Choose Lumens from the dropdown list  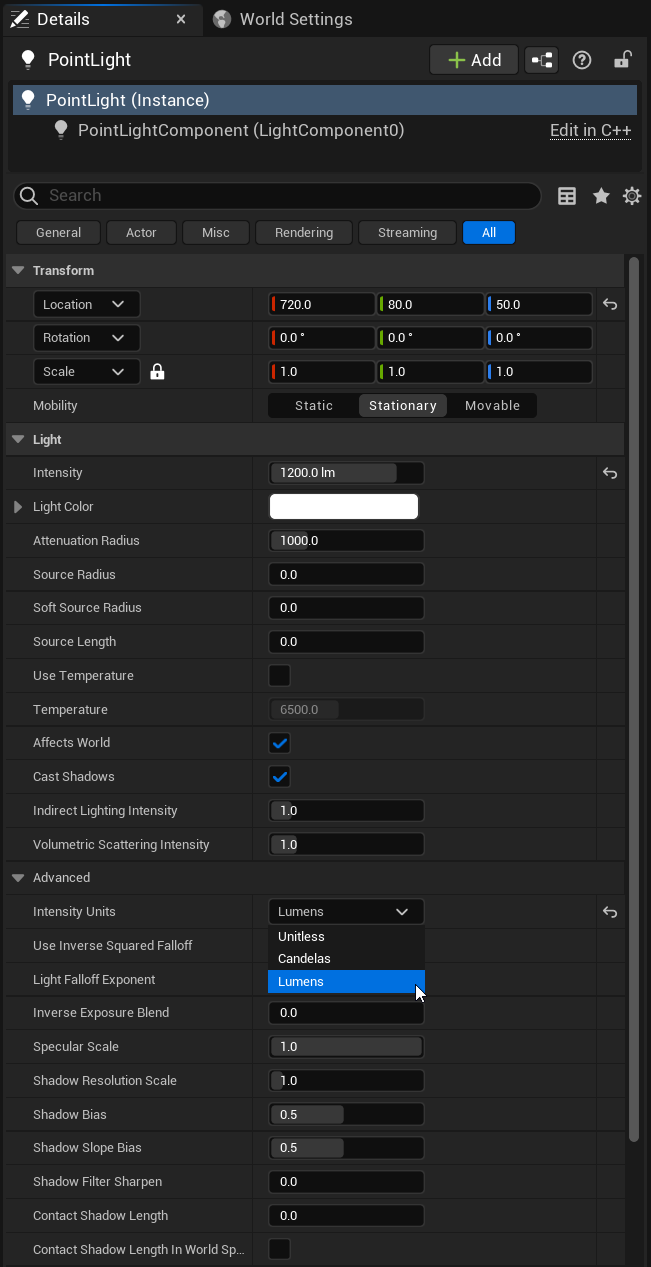coord(346,982)
